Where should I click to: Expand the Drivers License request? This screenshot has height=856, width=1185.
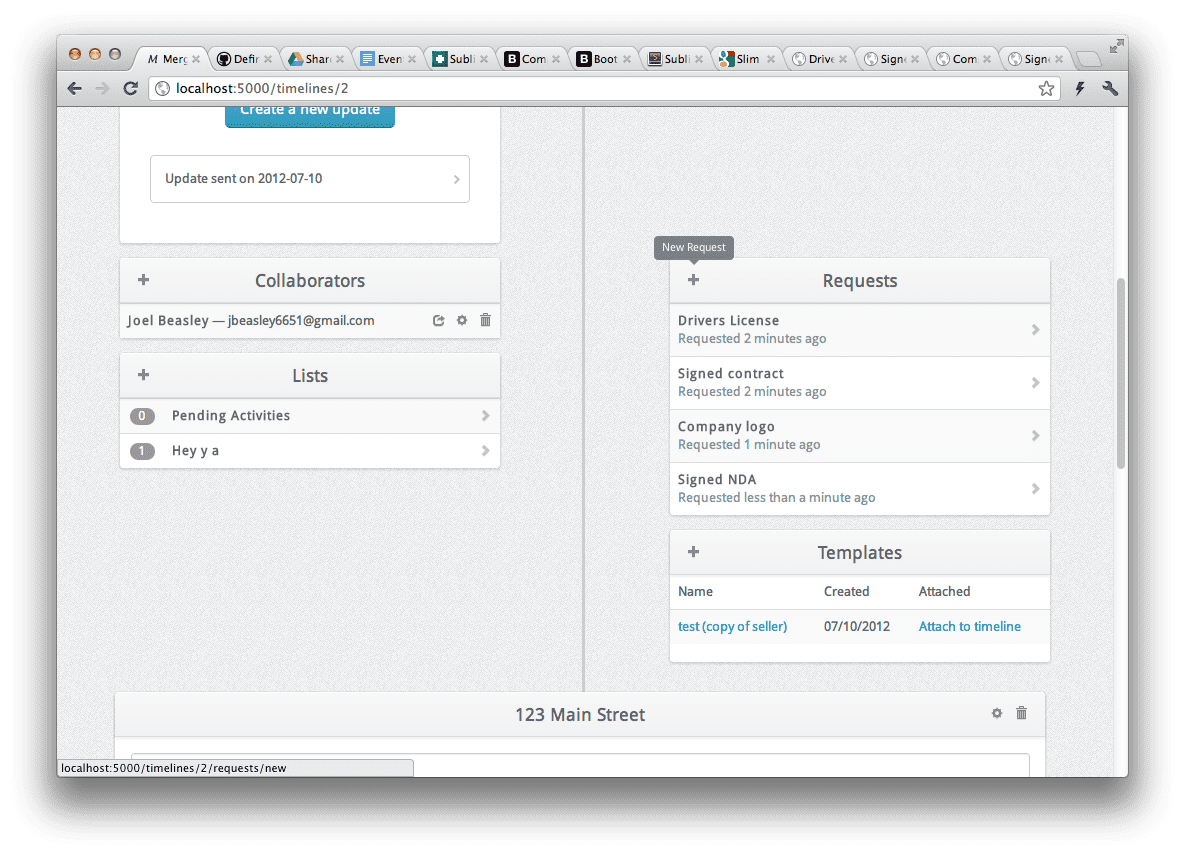(x=859, y=329)
